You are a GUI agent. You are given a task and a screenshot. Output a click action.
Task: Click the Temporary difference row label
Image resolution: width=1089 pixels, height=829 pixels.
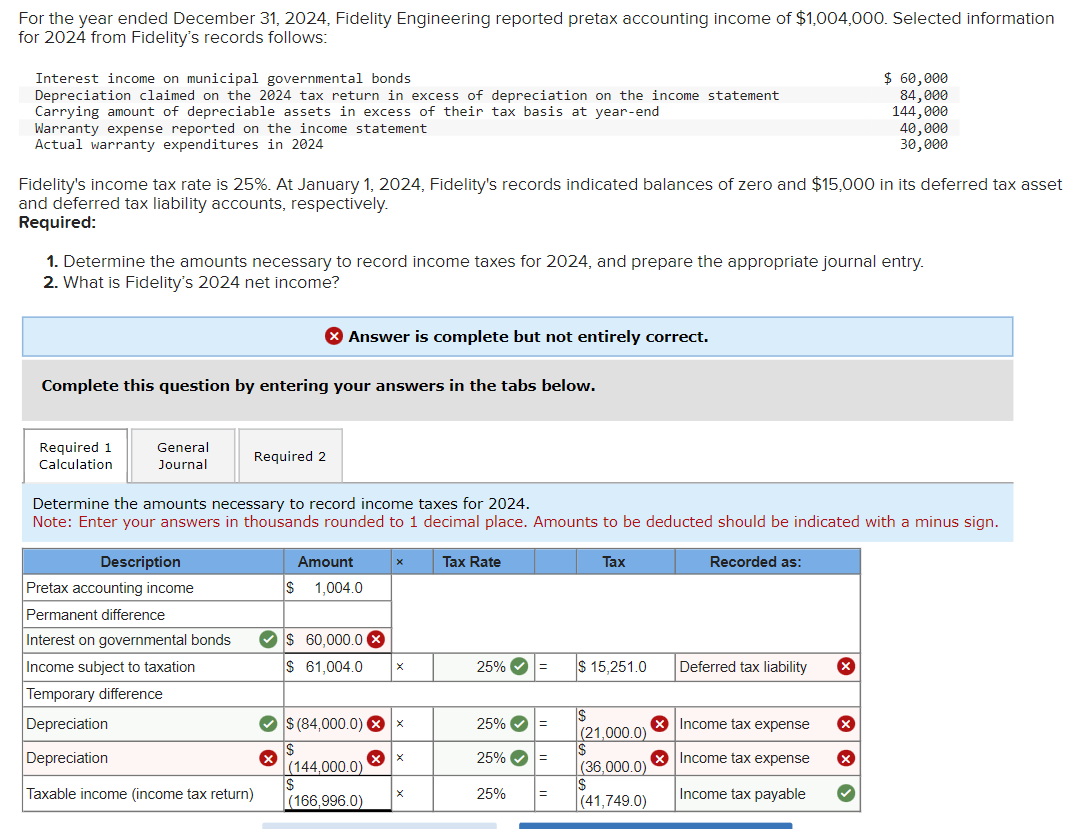click(x=94, y=694)
